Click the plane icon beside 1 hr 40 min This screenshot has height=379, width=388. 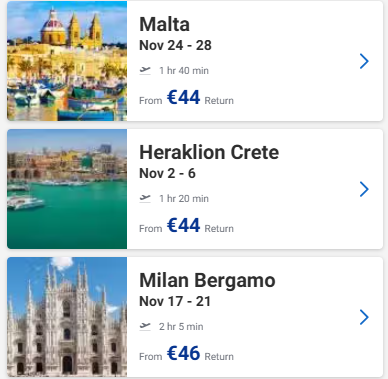[145, 70]
